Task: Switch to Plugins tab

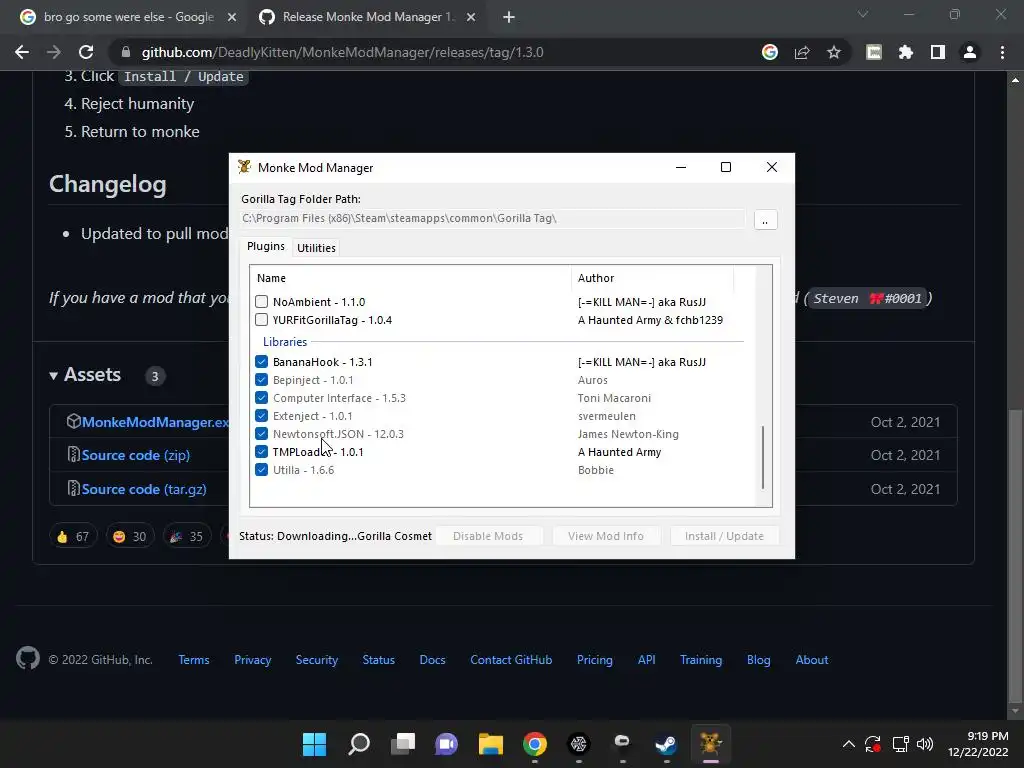Action: click(266, 246)
